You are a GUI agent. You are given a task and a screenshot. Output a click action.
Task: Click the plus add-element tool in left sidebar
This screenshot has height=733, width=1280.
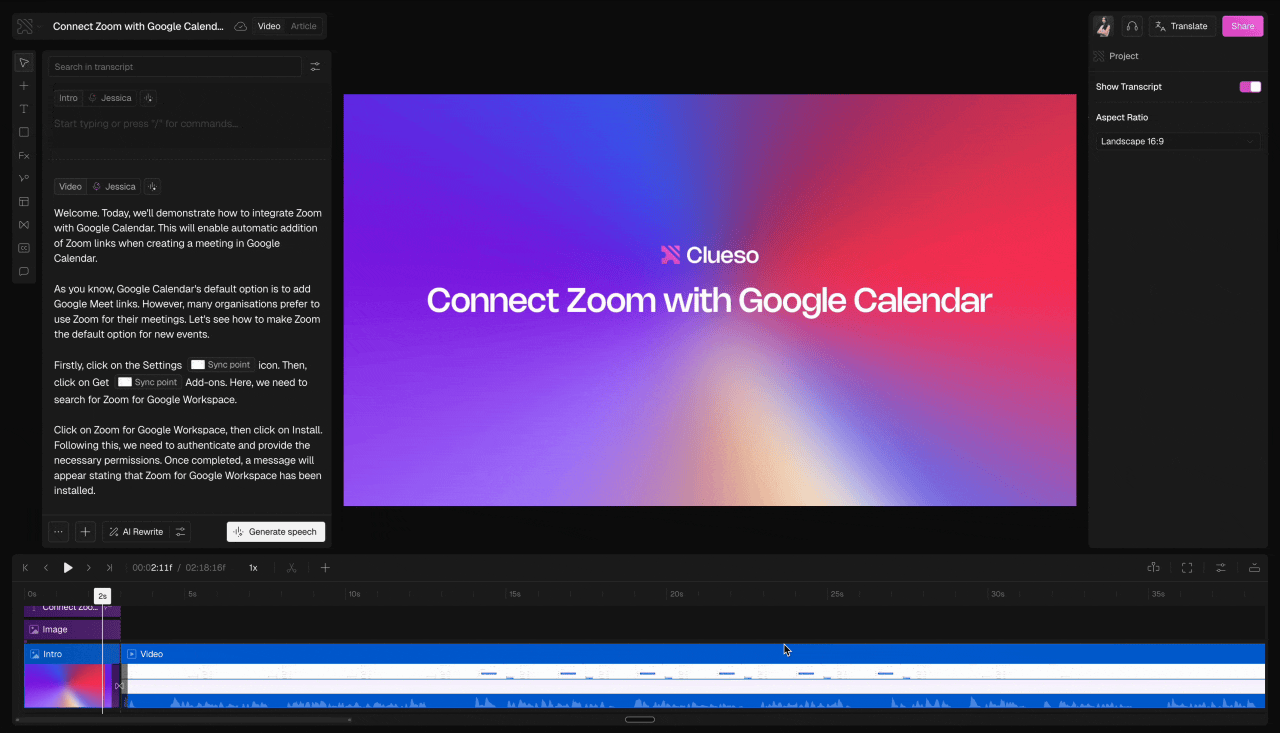(x=24, y=86)
